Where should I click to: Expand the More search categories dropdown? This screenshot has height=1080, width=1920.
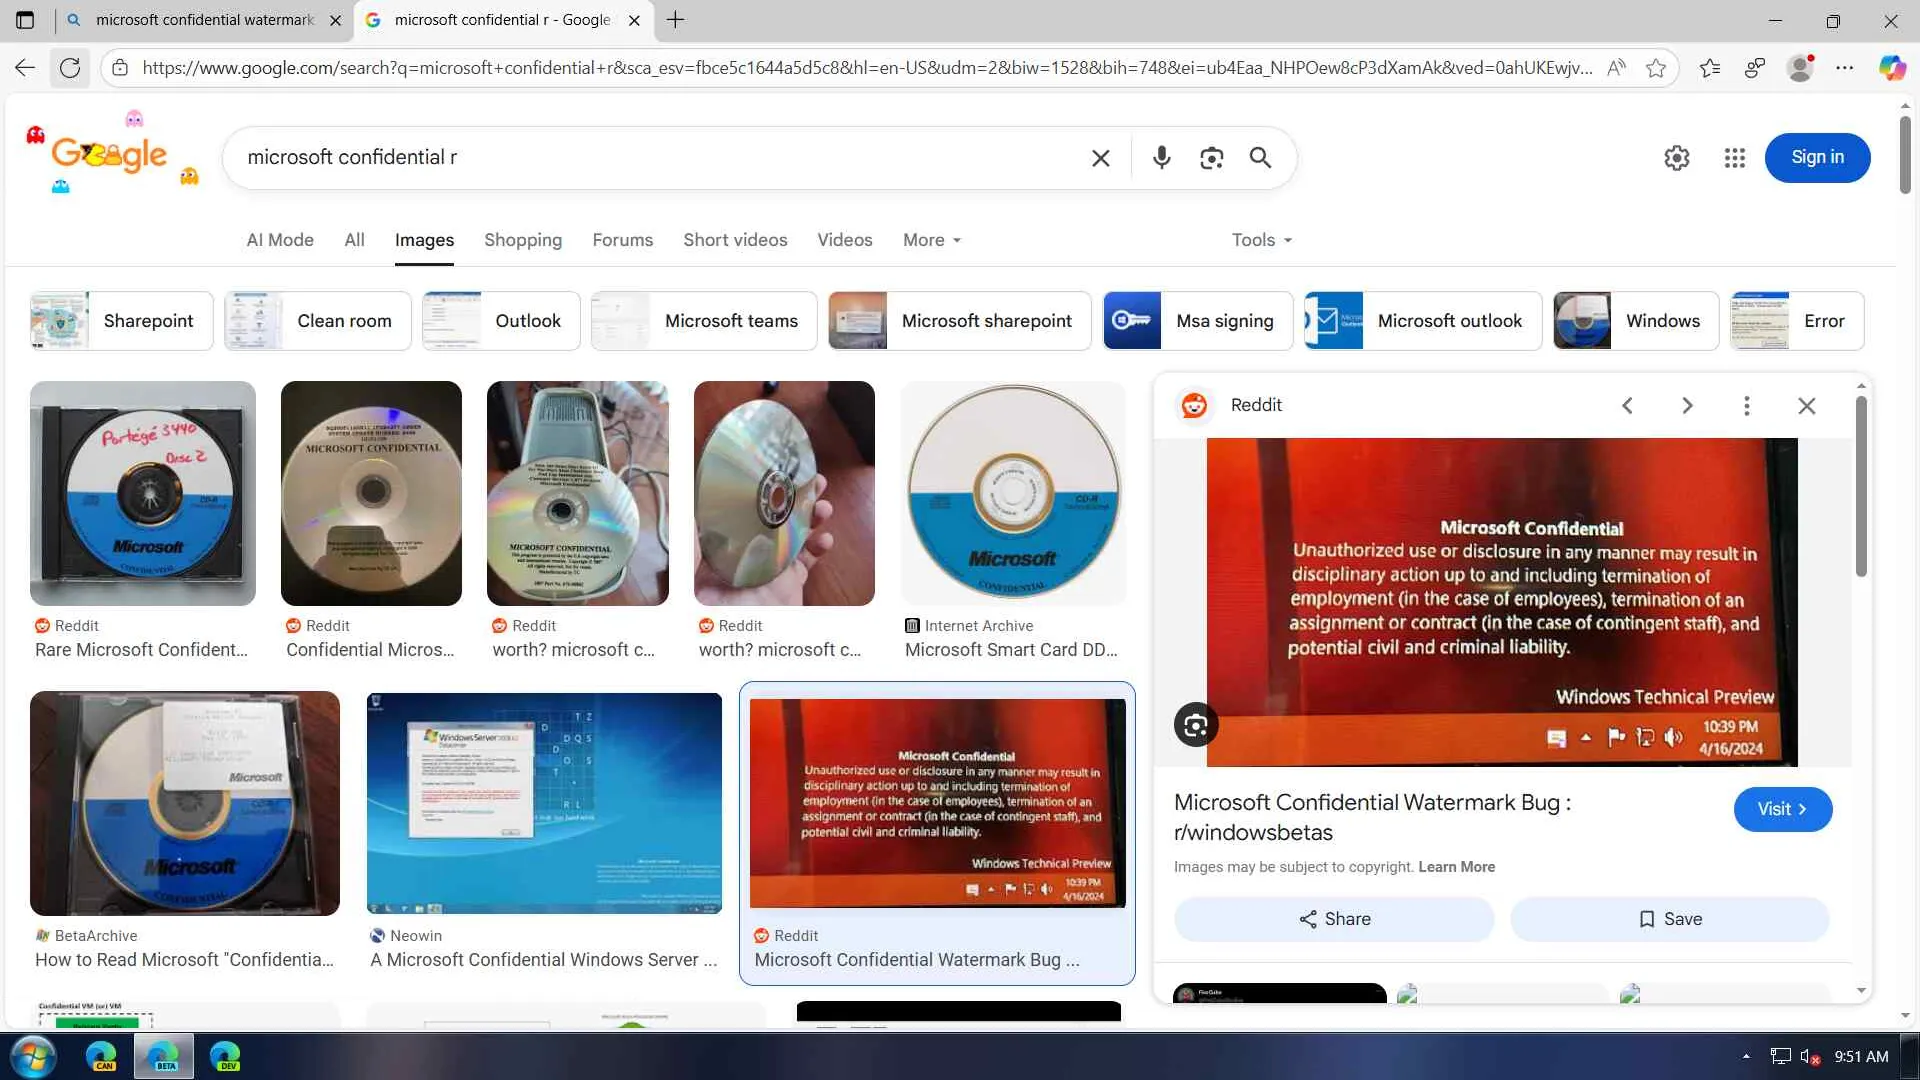pos(931,240)
